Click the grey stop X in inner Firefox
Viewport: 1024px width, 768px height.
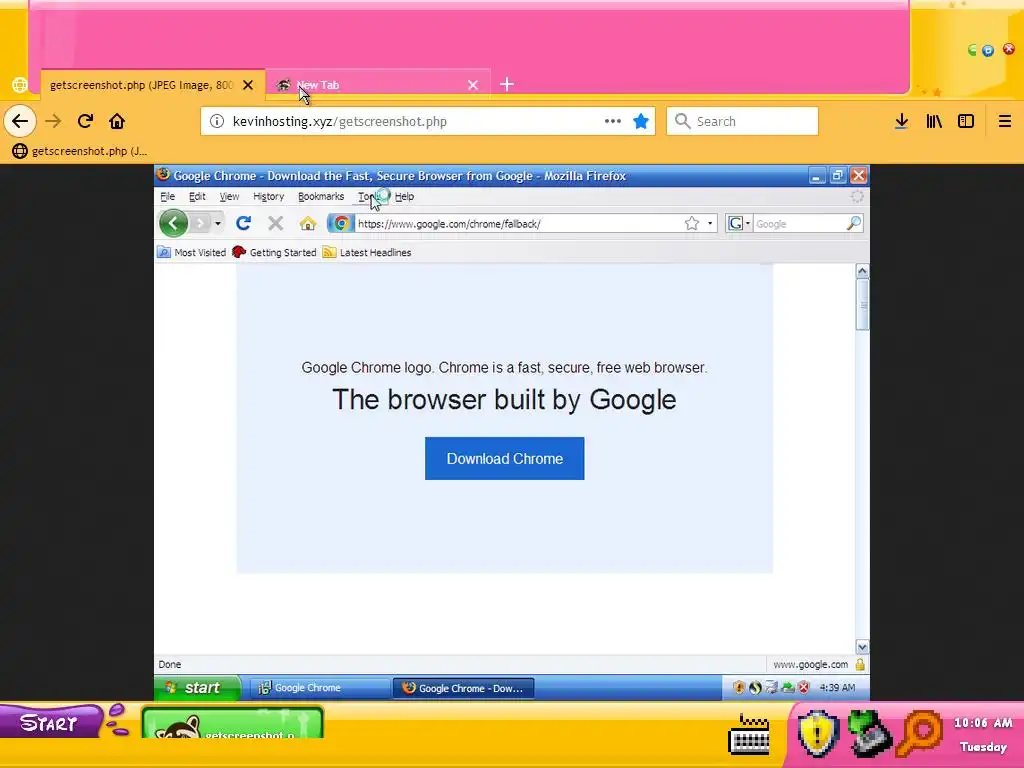pos(276,223)
